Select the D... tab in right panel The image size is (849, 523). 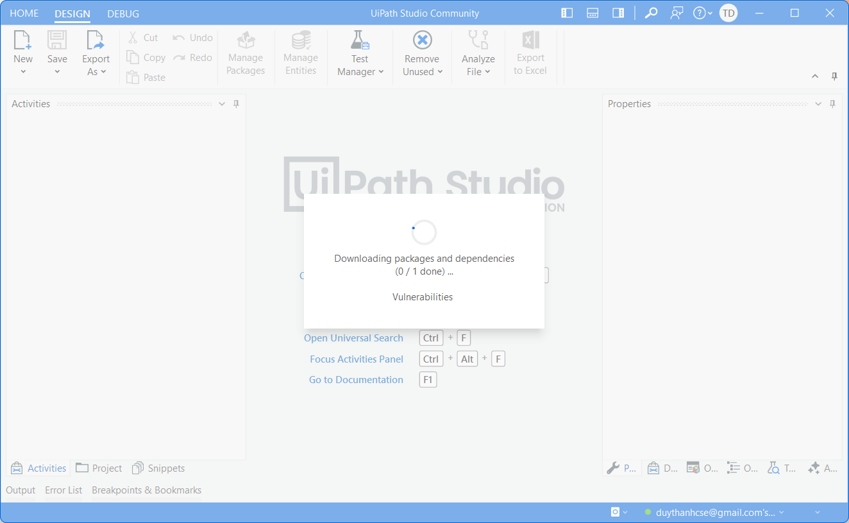click(x=662, y=468)
